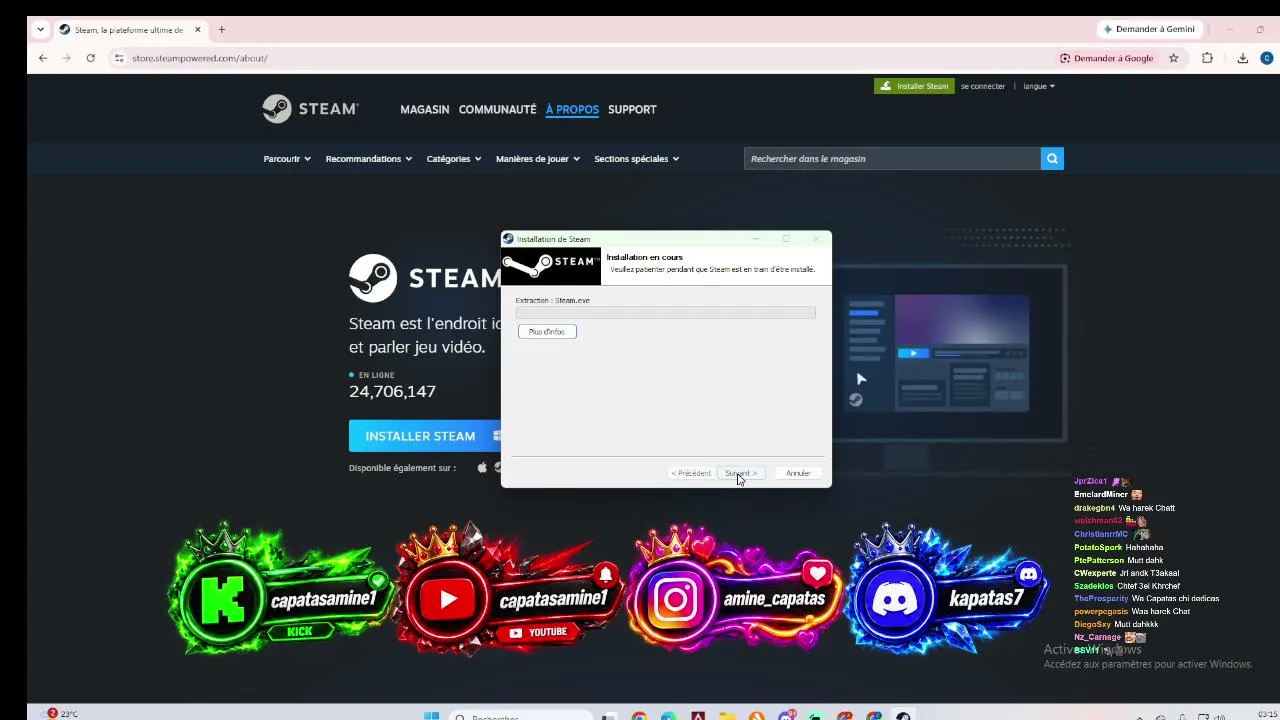This screenshot has height=720, width=1280.
Task: Go to the À PROPOS page
Action: (572, 109)
